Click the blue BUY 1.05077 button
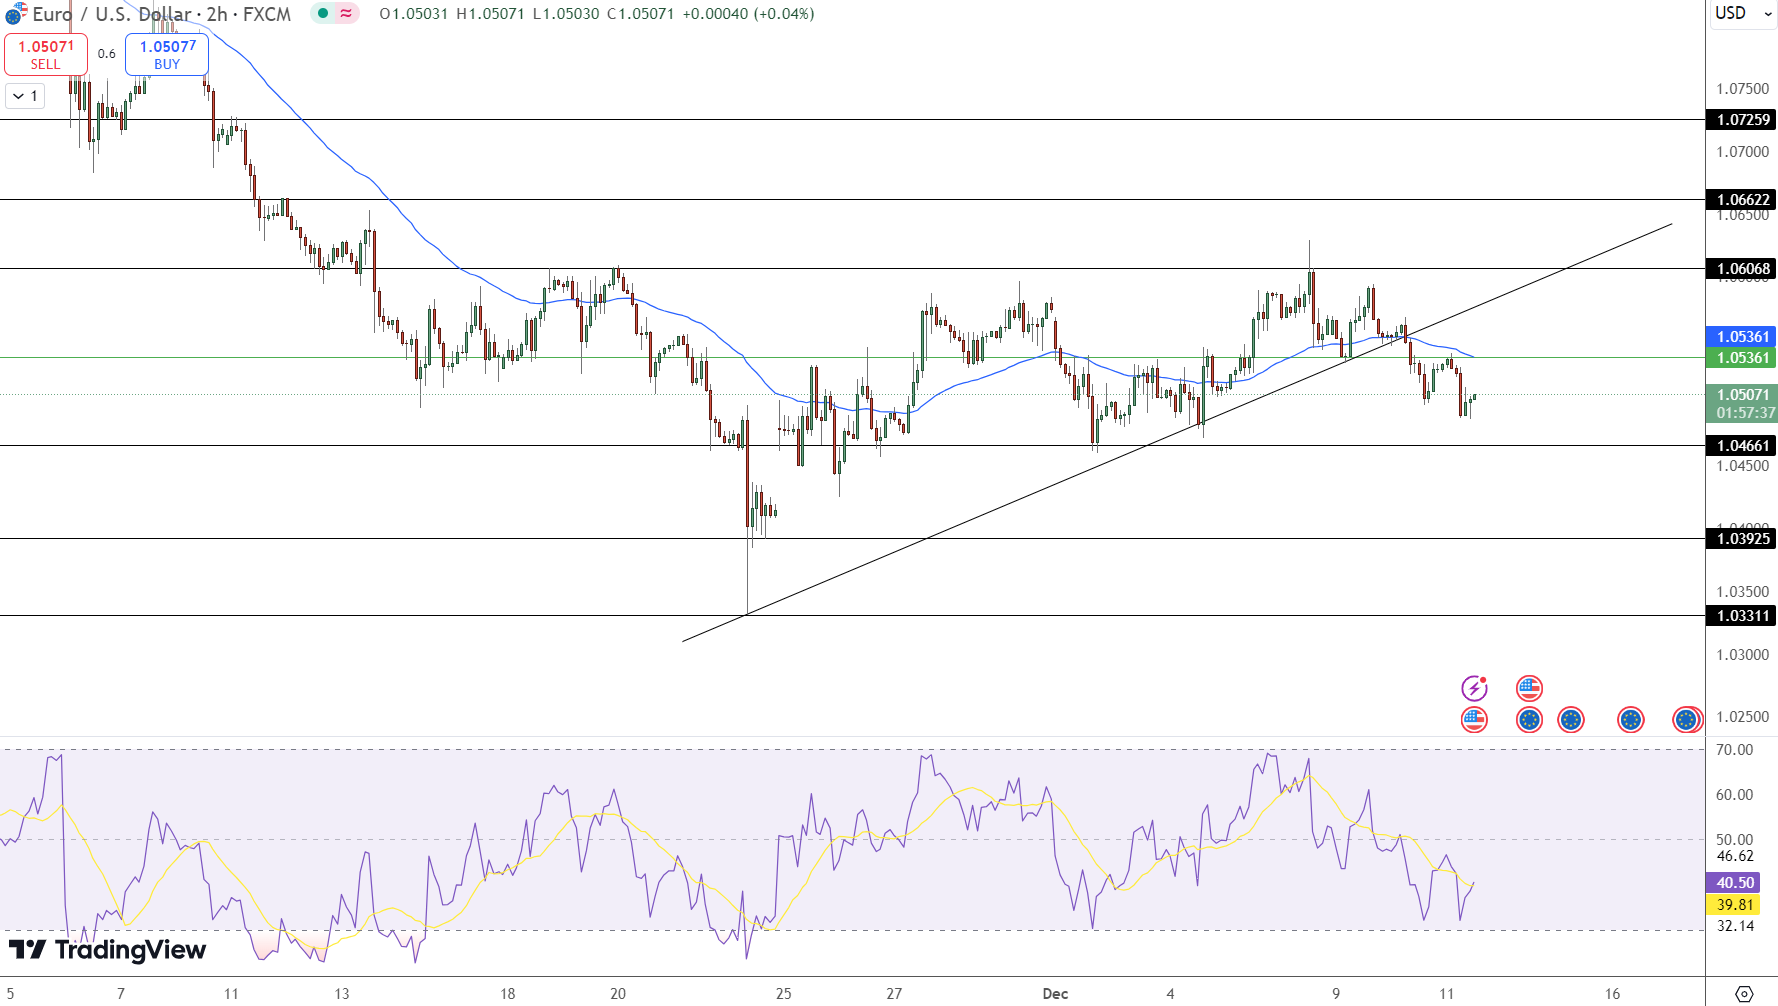Image resolution: width=1778 pixels, height=1006 pixels. tap(167, 54)
